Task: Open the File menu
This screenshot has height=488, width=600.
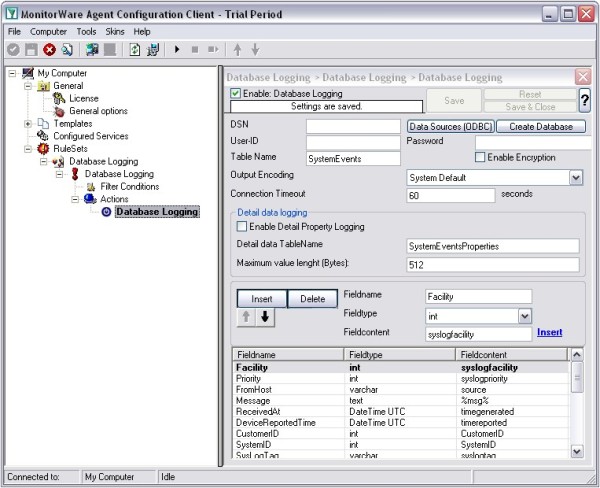Action: 14,31
